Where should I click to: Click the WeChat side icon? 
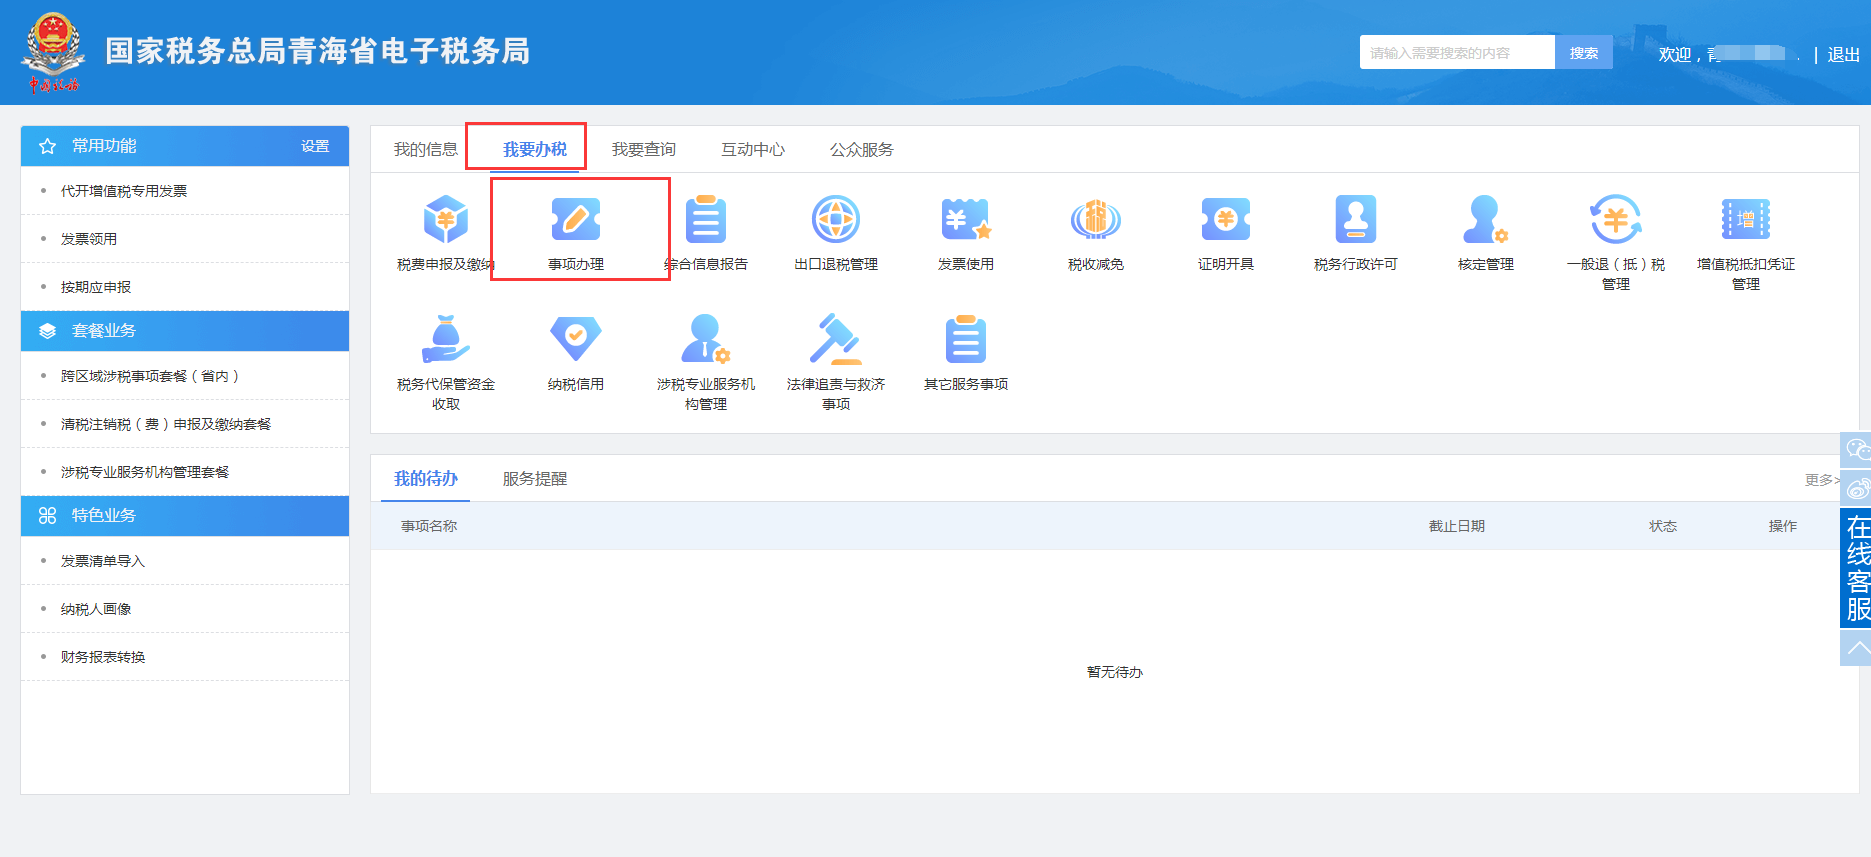click(x=1857, y=449)
